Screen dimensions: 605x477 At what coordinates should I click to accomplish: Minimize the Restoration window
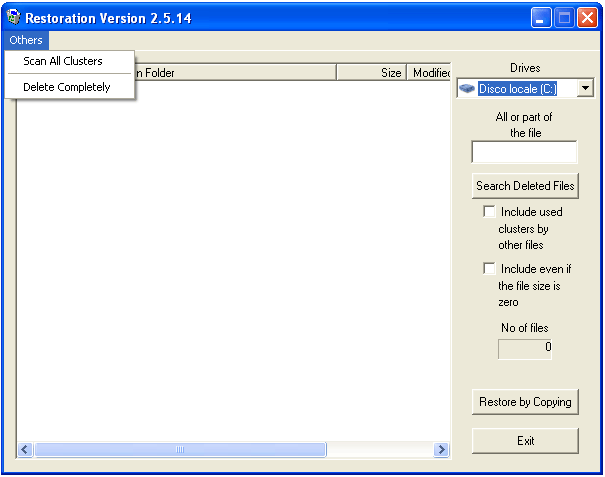pos(541,18)
